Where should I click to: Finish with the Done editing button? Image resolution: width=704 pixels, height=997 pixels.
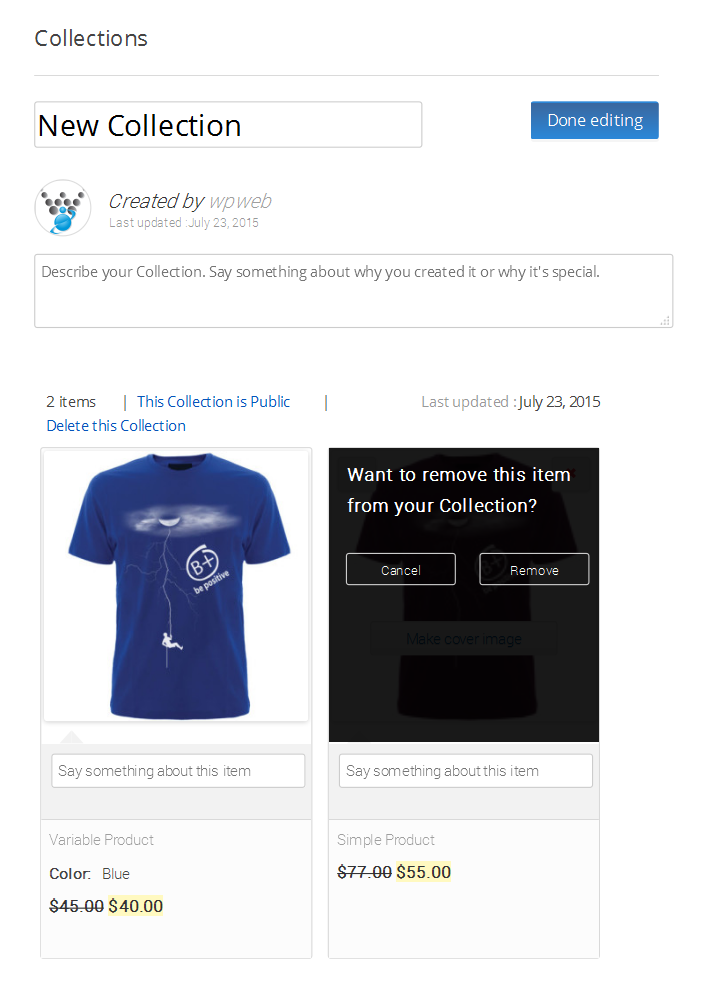(595, 120)
